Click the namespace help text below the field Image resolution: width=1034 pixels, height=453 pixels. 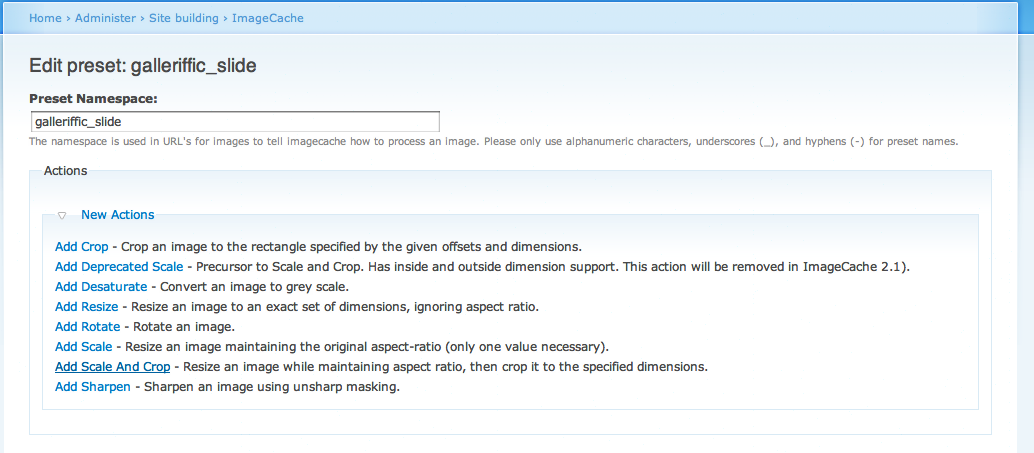tap(494, 141)
